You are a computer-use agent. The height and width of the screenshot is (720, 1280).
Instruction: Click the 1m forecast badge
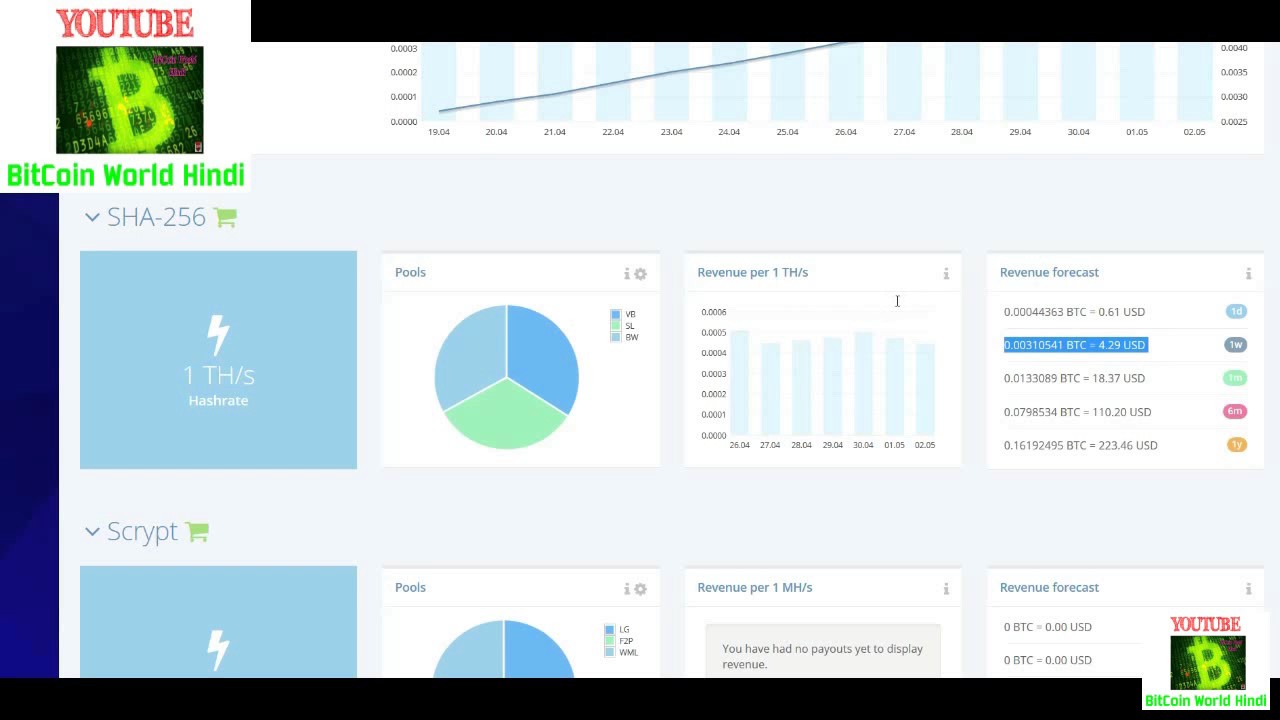point(1236,378)
